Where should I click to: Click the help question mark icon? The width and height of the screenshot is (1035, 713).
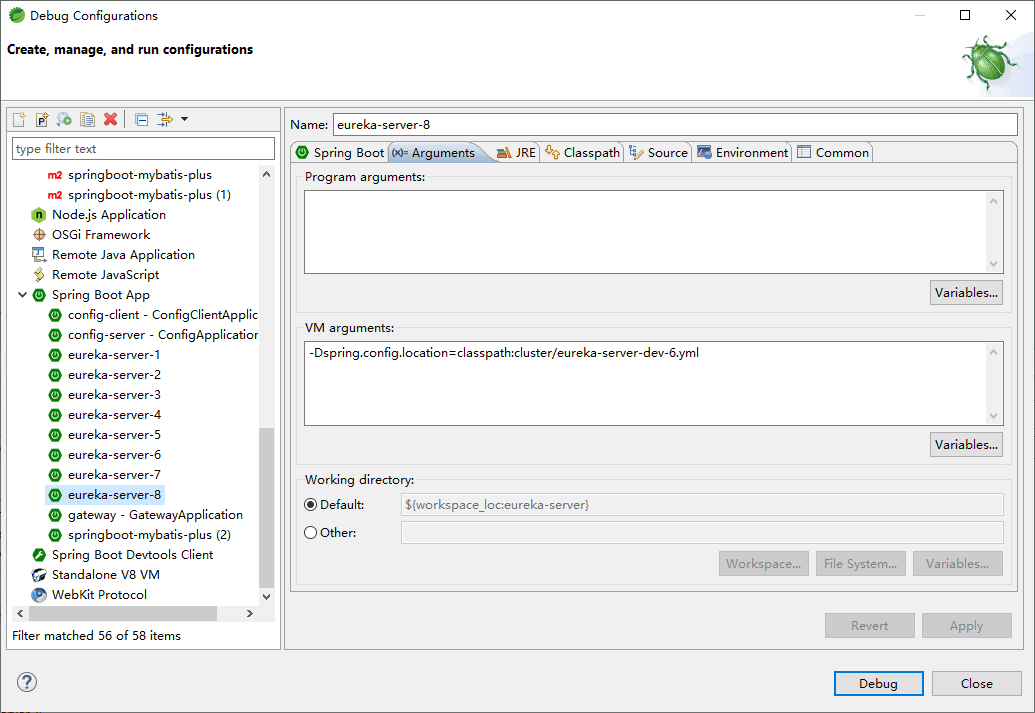click(27, 682)
